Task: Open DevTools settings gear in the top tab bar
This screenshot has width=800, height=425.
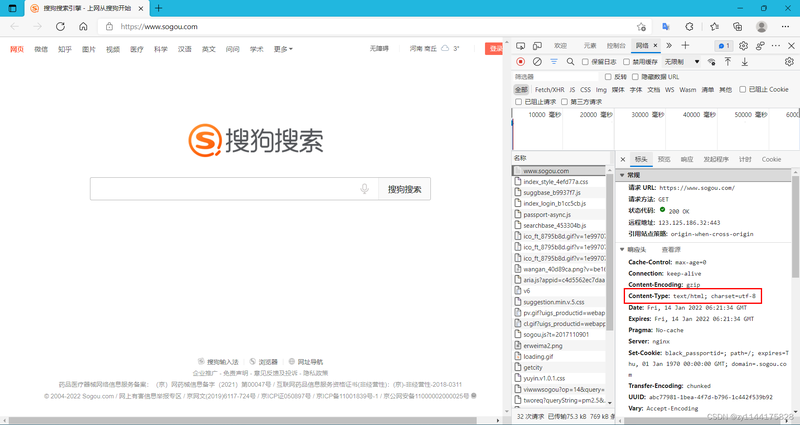Action: click(x=743, y=46)
